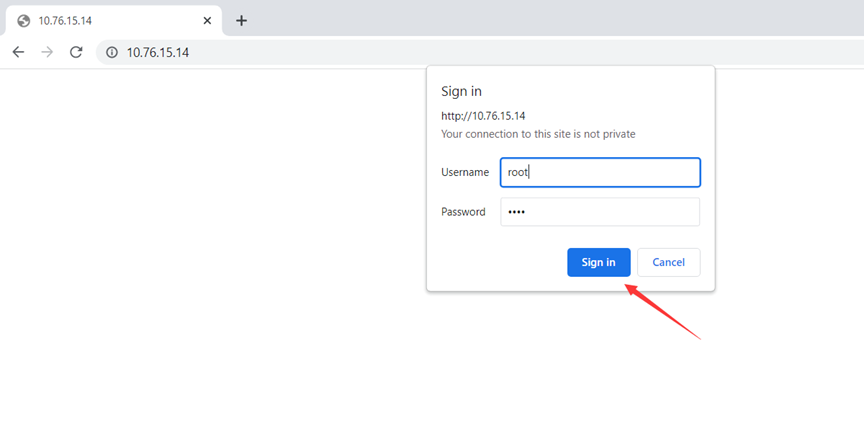Click the http://10.76.15.14 text in dialog

[x=483, y=116]
